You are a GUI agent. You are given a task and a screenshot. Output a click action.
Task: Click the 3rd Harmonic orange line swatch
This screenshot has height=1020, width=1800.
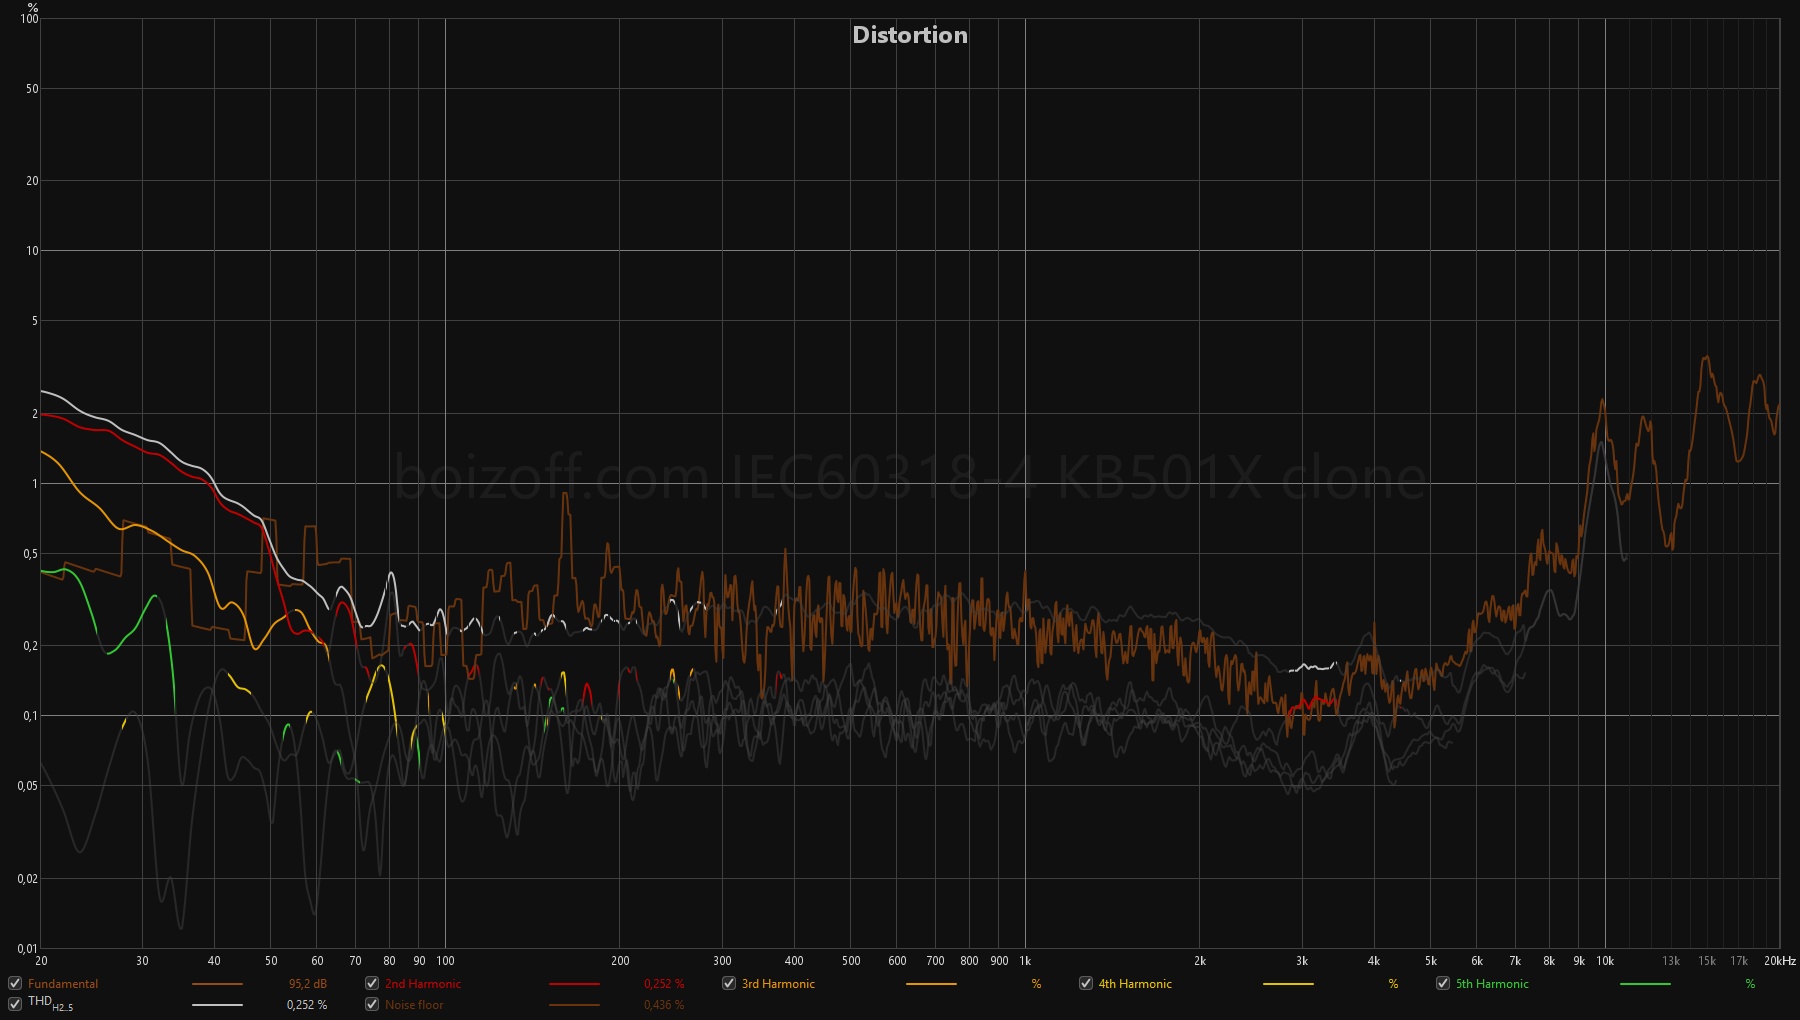(x=931, y=984)
